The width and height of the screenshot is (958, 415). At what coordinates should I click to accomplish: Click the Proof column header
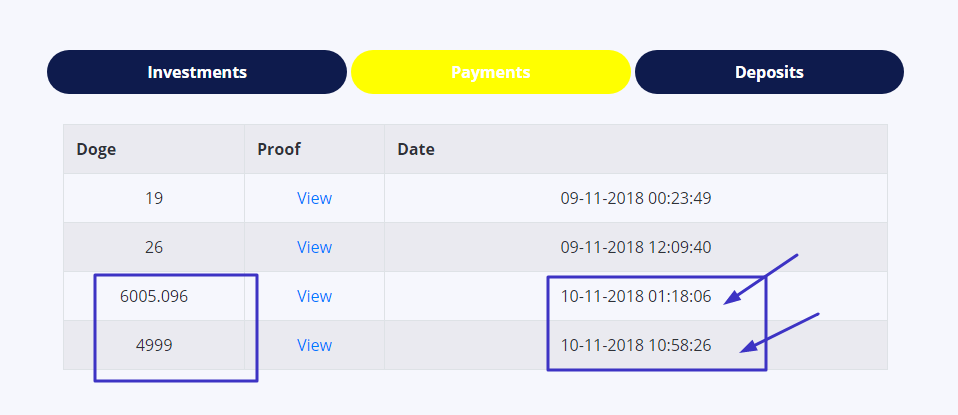click(279, 149)
